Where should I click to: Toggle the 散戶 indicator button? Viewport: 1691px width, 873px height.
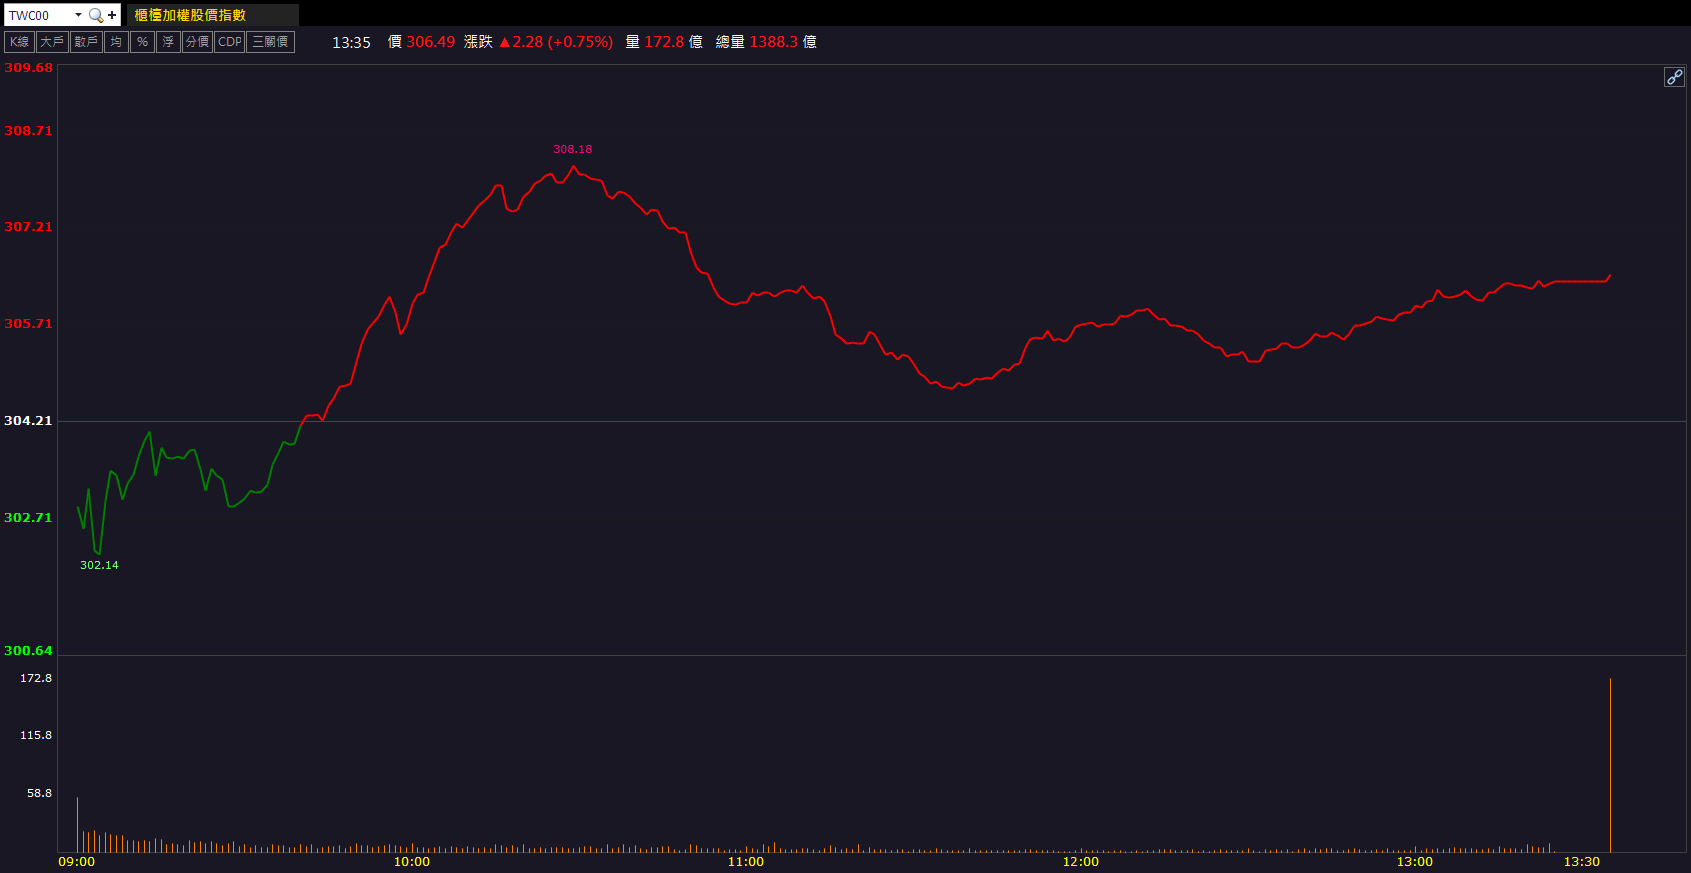tap(86, 42)
